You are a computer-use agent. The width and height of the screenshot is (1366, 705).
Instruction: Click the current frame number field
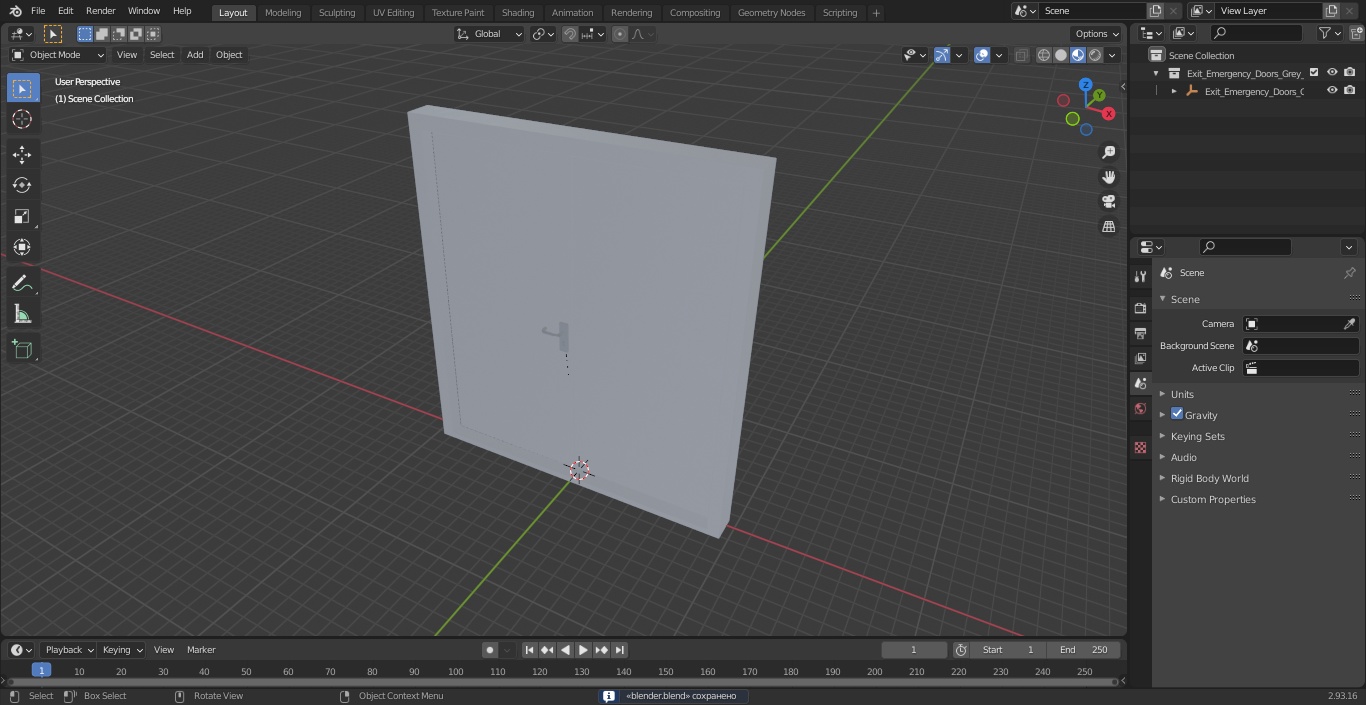point(914,650)
